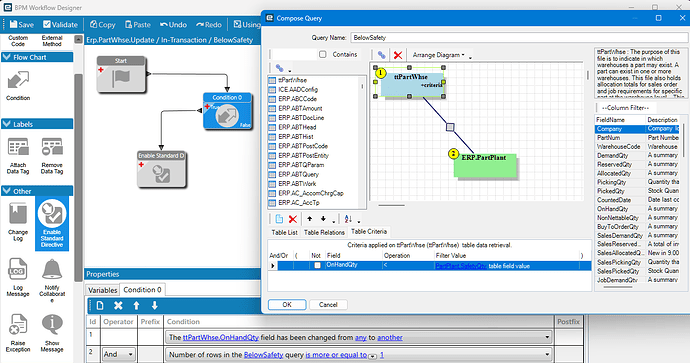Toggle the Not checkbox on OnHandQty row
The image size is (690, 363).
(317, 265)
